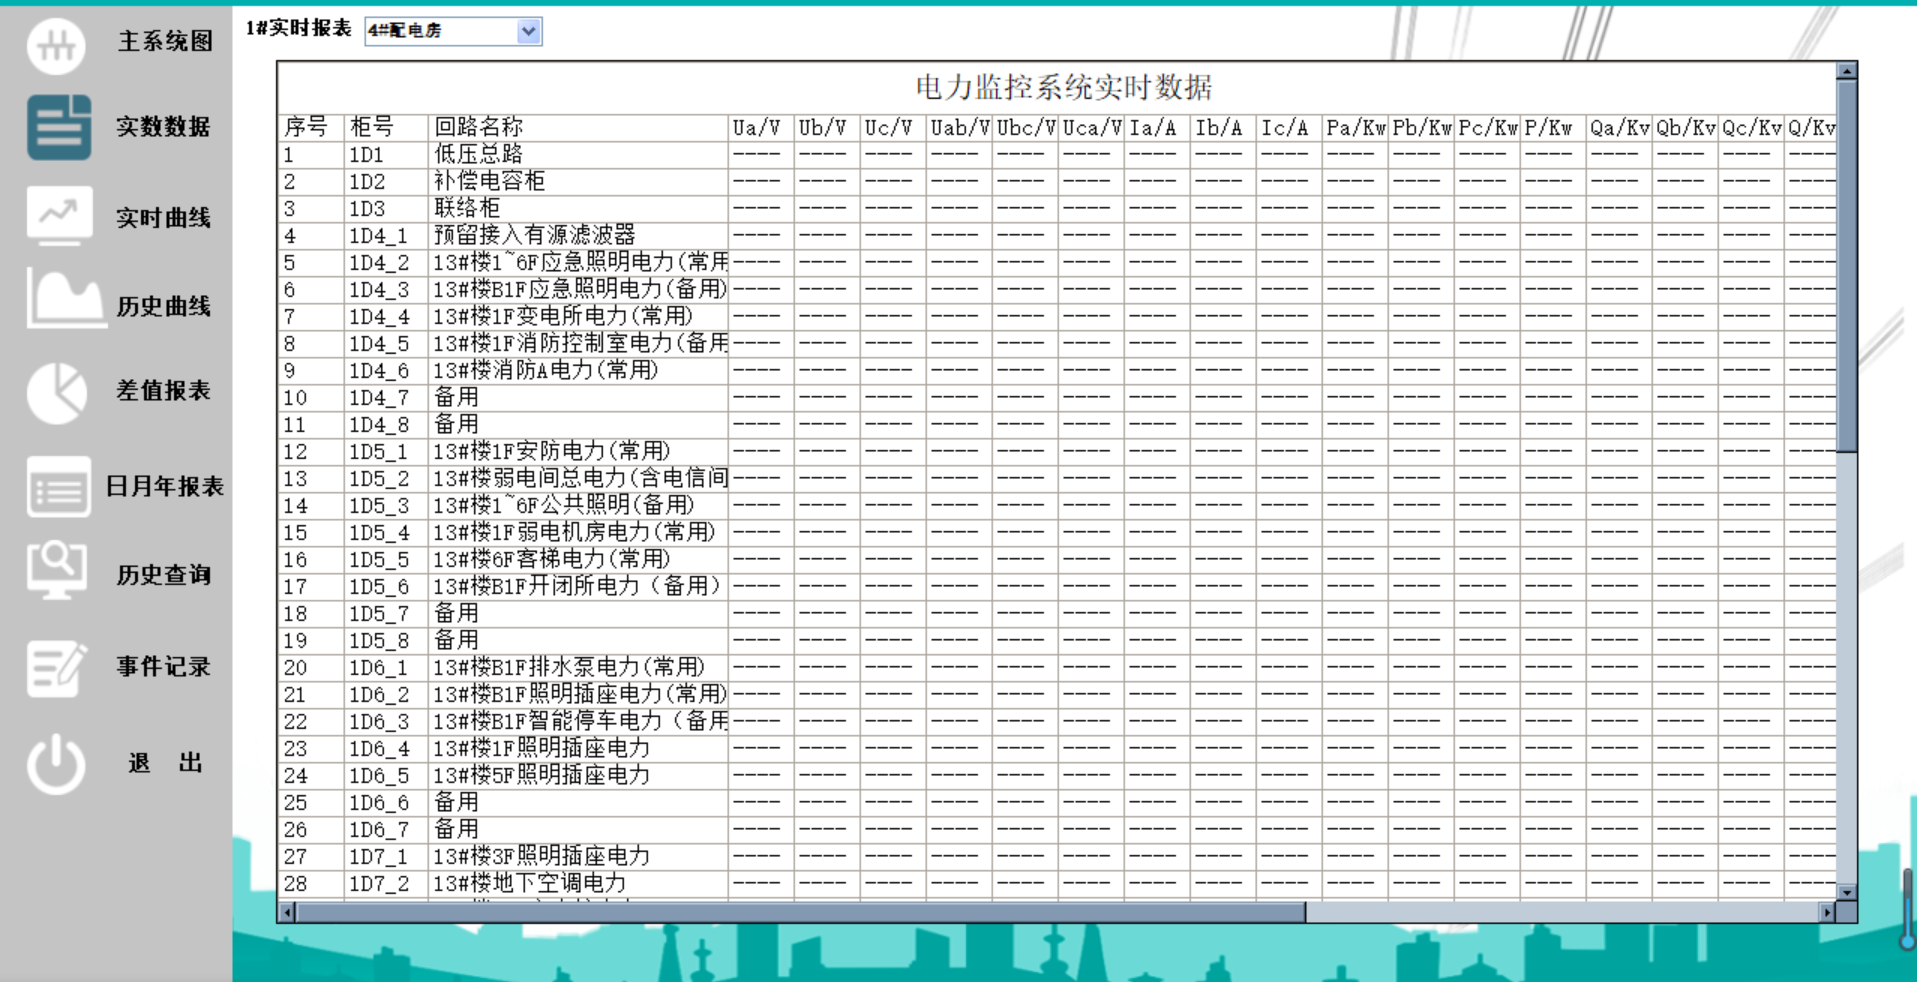Select 主系统图 in the left menu
1917x982 pixels.
coord(166,44)
